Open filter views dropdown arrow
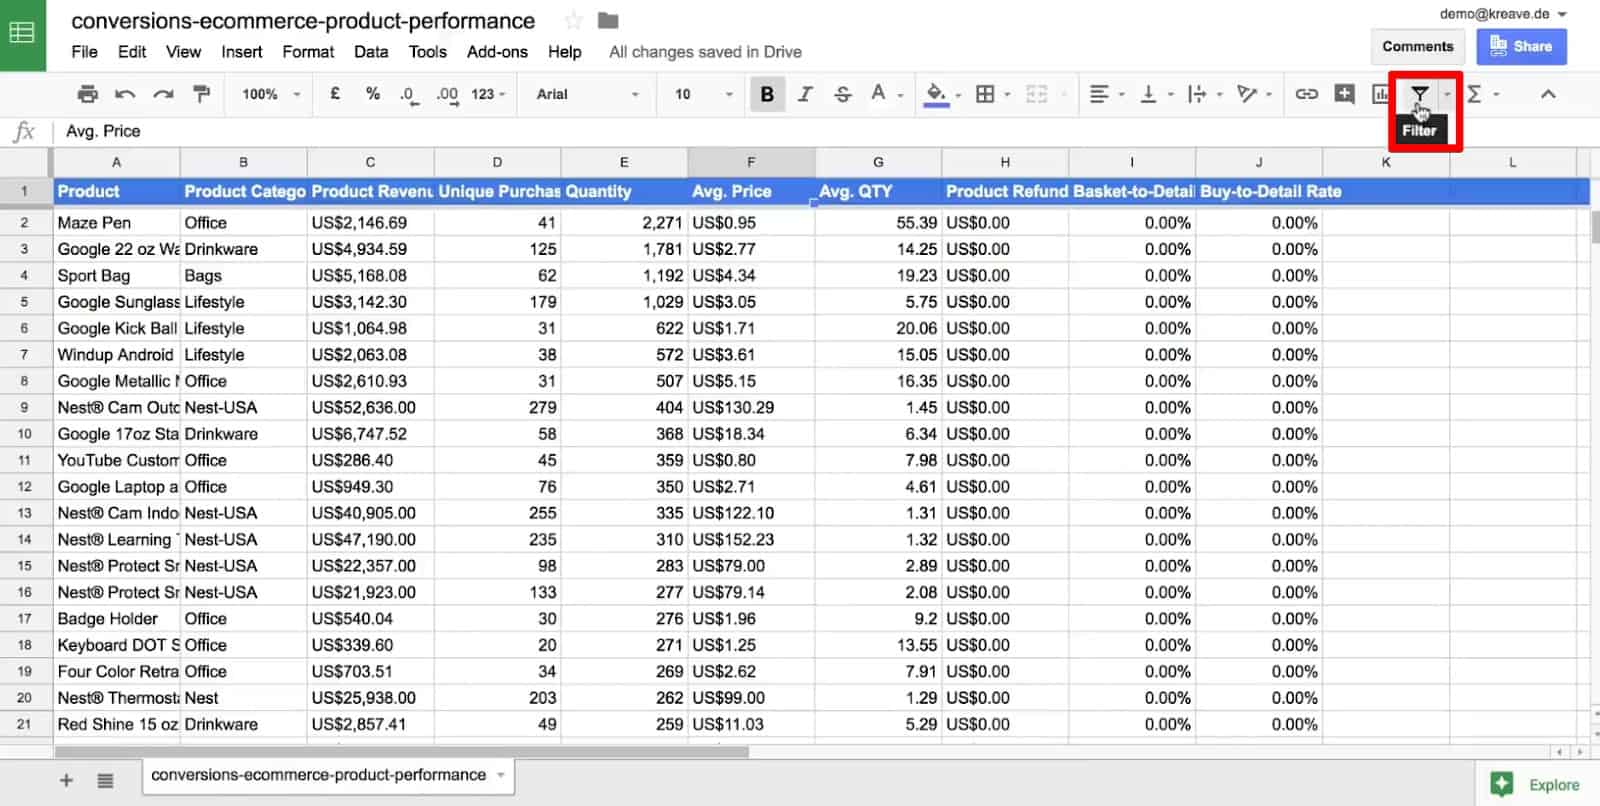 (x=1447, y=94)
